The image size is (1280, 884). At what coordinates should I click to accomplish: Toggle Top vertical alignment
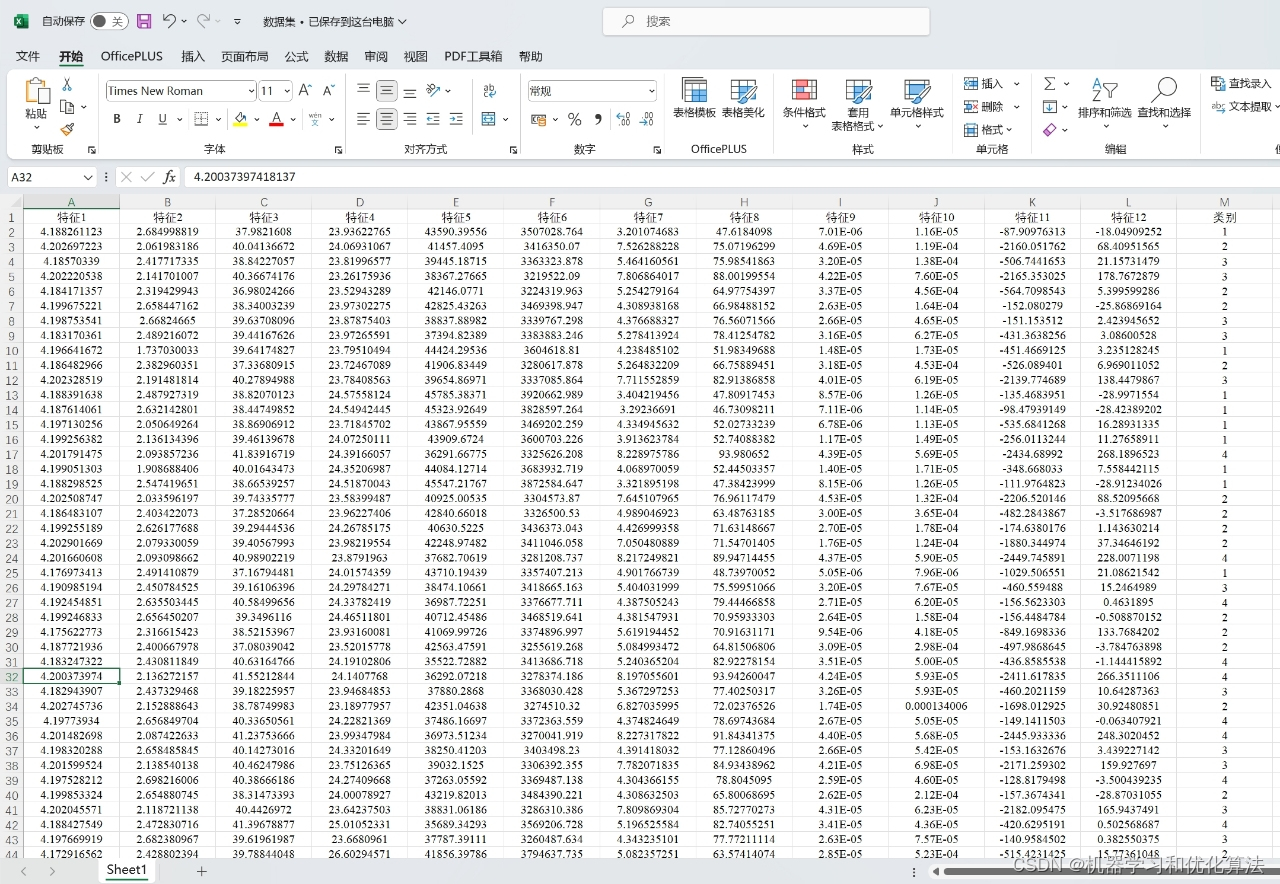tap(363, 90)
